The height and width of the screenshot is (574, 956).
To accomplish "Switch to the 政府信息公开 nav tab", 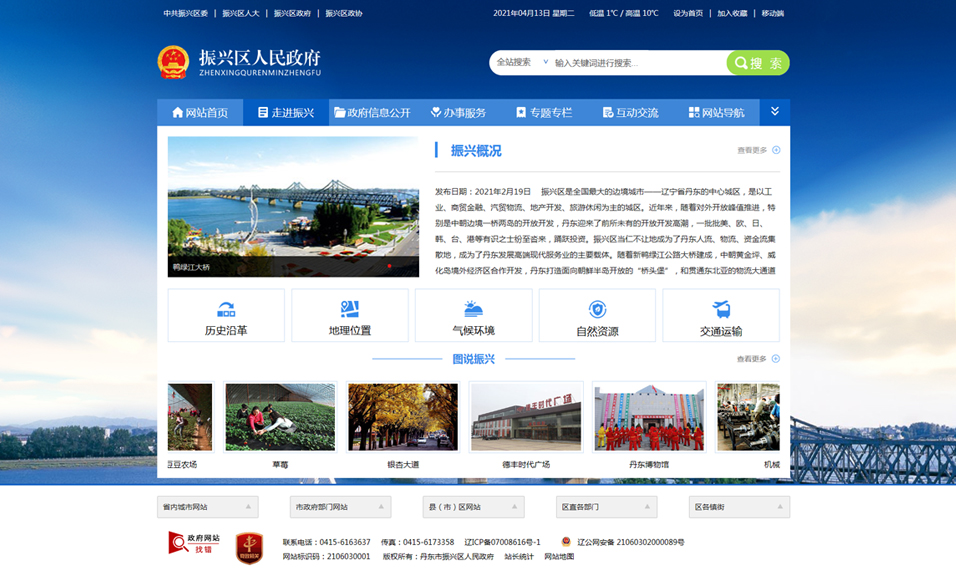I will pyautogui.click(x=372, y=113).
